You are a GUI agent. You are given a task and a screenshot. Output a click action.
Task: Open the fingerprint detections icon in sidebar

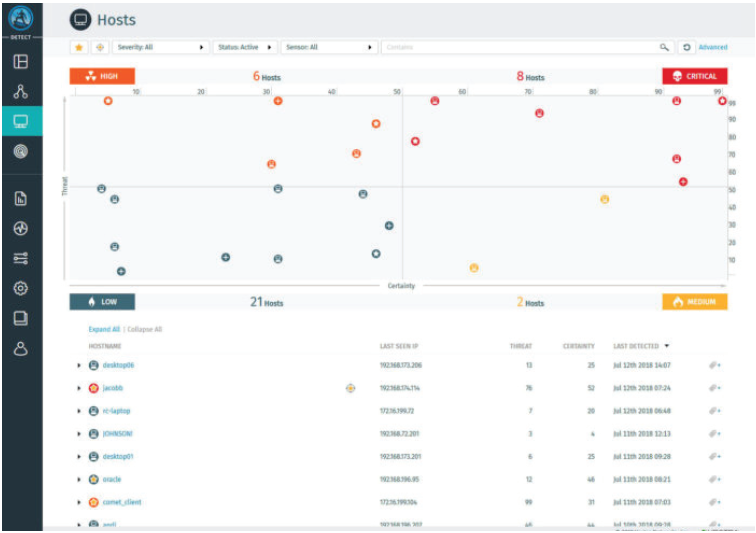point(20,152)
